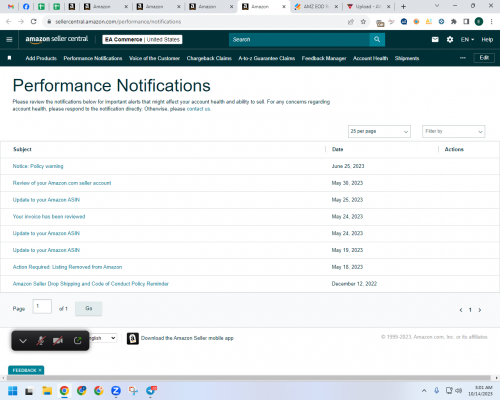Turn on the camera in the floating toolbar
The width and height of the screenshot is (500, 400).
tap(58, 341)
